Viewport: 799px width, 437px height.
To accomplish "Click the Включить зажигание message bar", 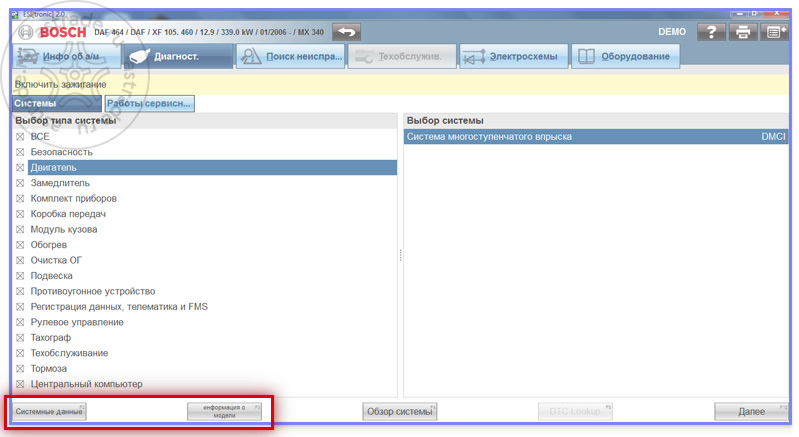I will (x=401, y=85).
